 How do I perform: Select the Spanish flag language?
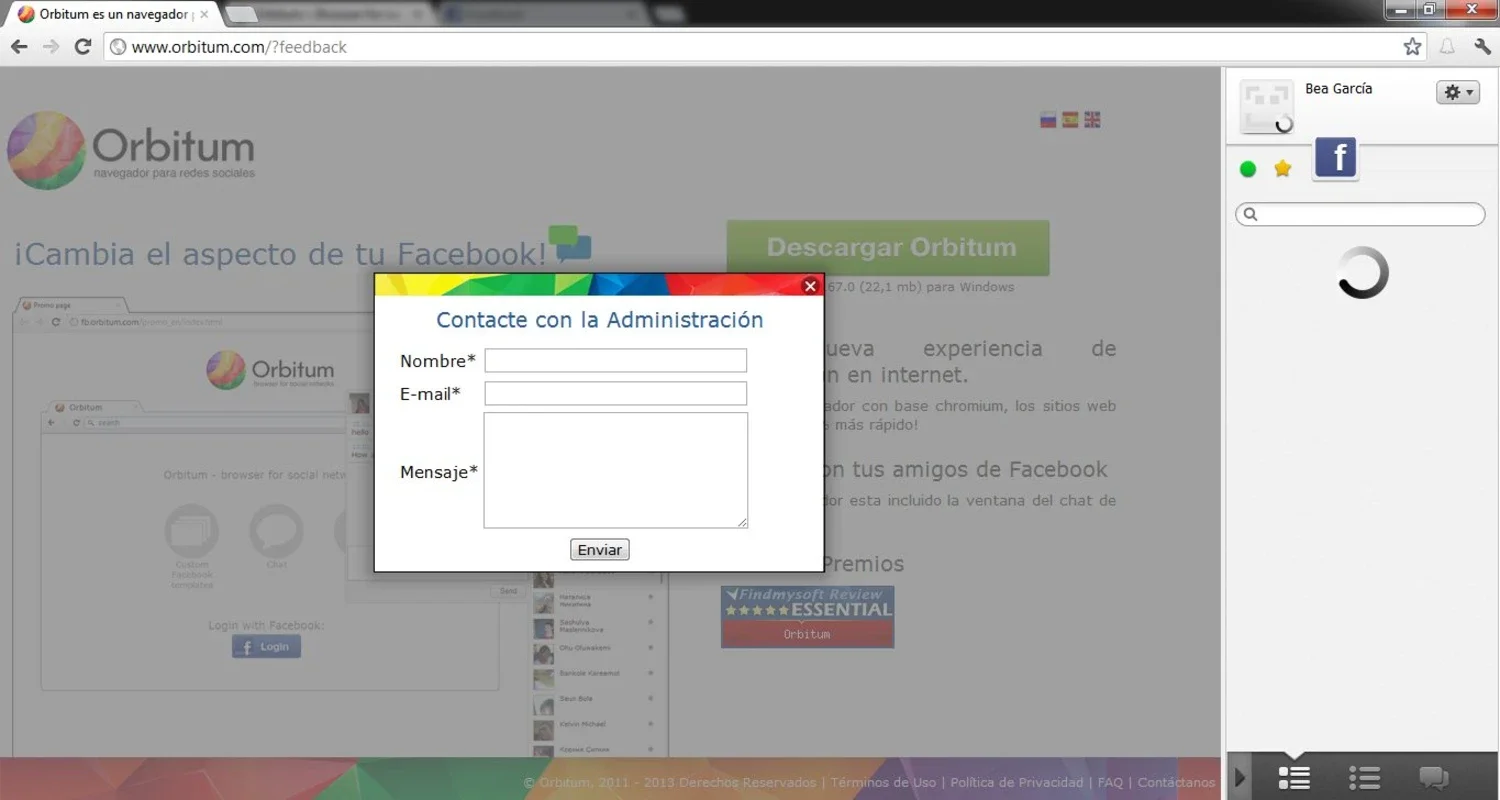click(1070, 120)
